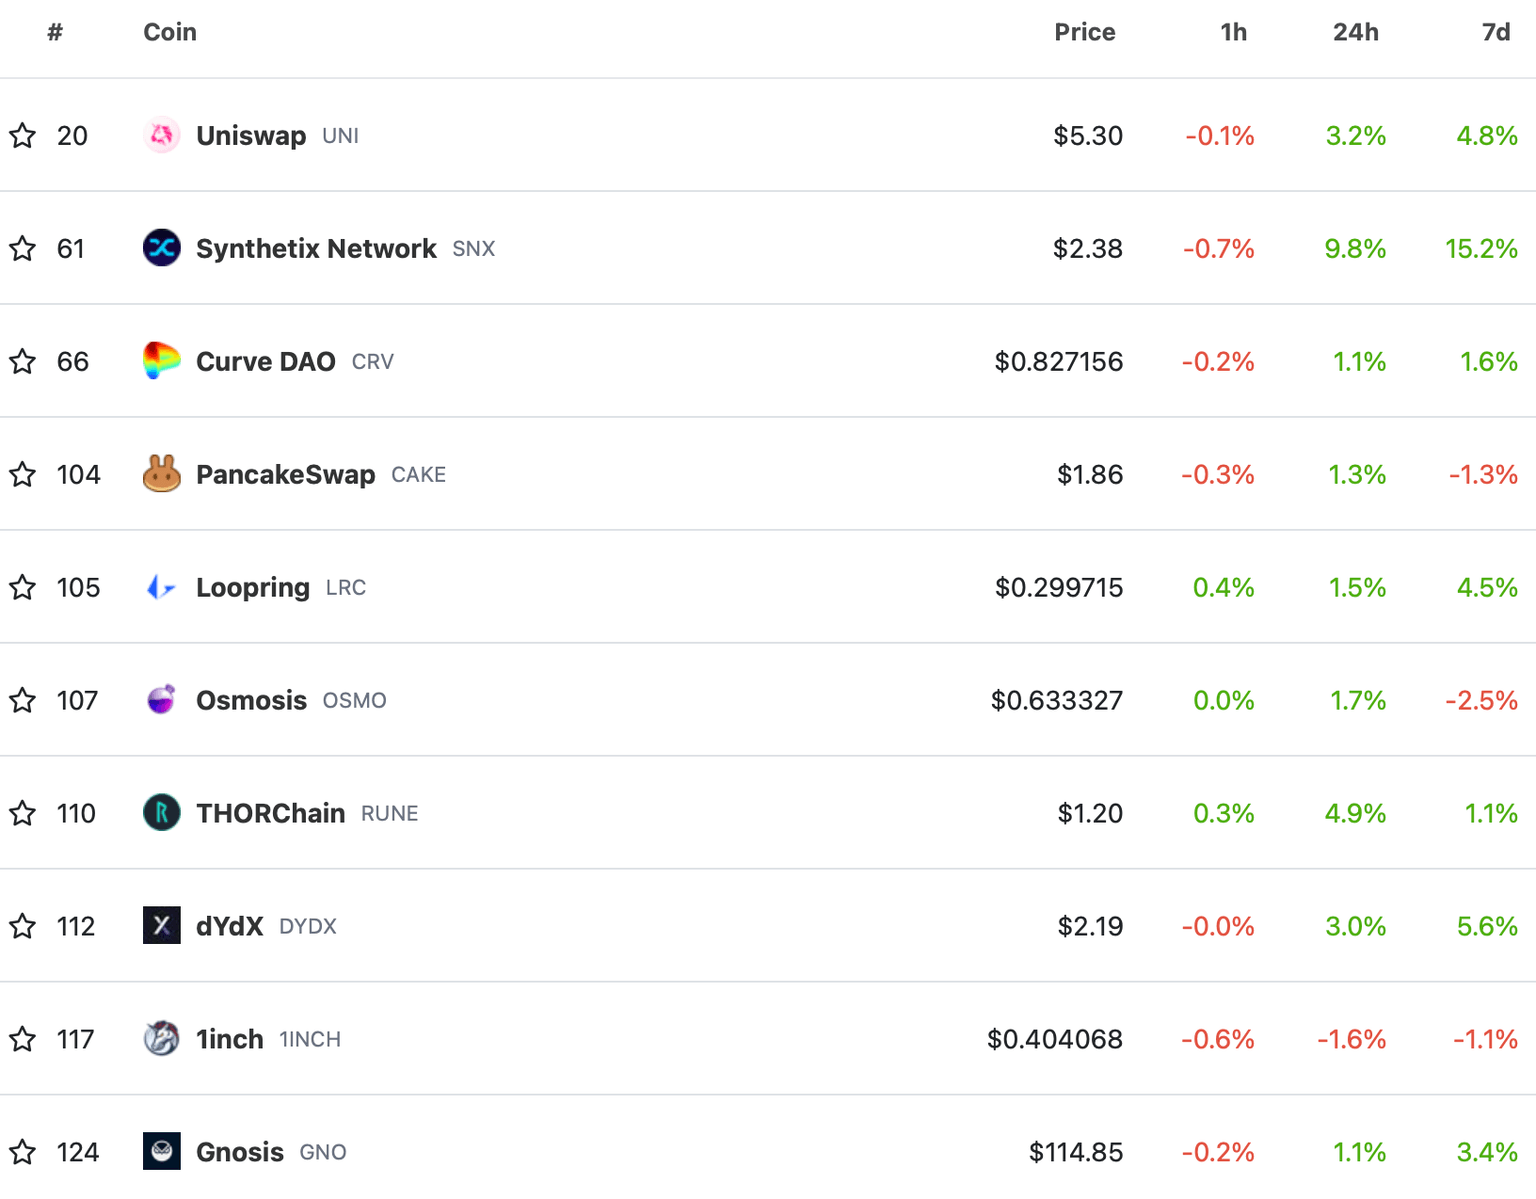Sort the table by Price header
1536x1199 pixels.
[1084, 31]
